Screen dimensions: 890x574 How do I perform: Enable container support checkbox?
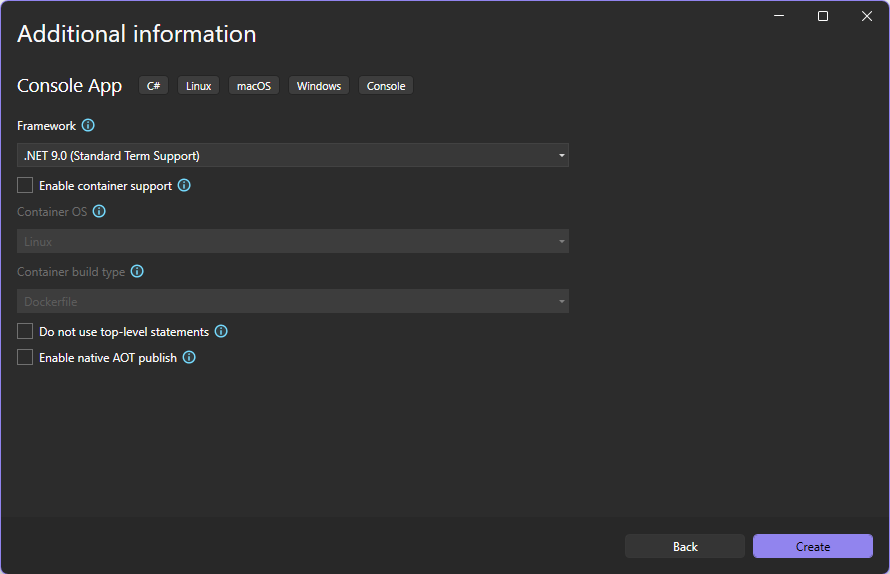point(25,185)
